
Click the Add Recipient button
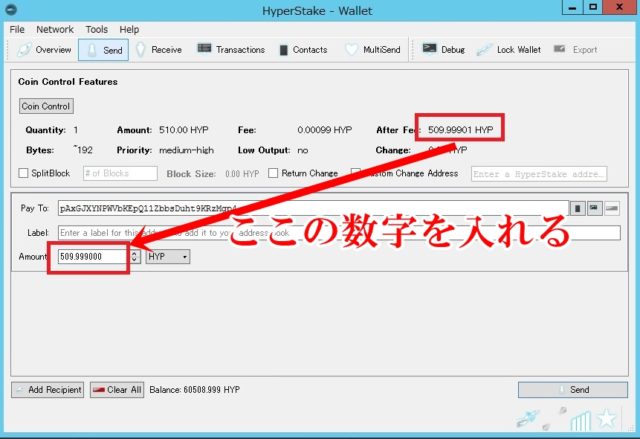[x=48, y=390]
